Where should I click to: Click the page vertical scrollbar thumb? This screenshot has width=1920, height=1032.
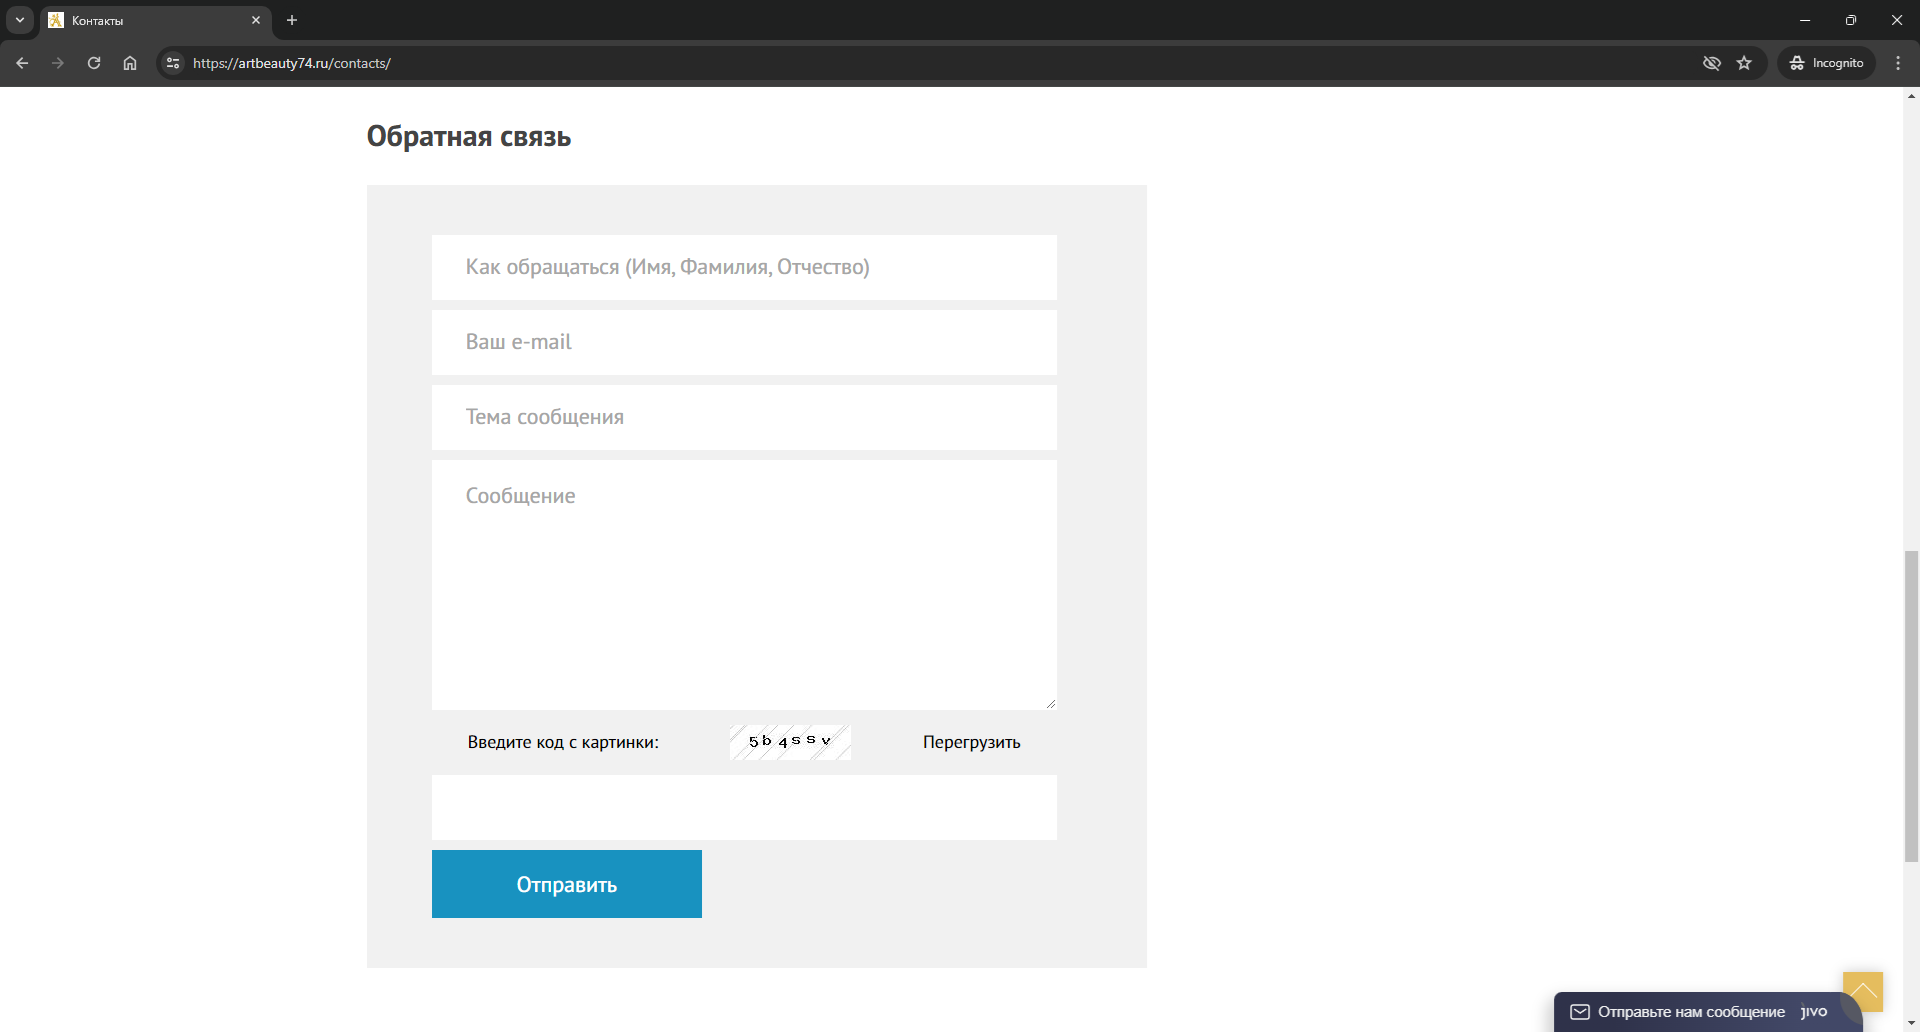(x=1911, y=705)
